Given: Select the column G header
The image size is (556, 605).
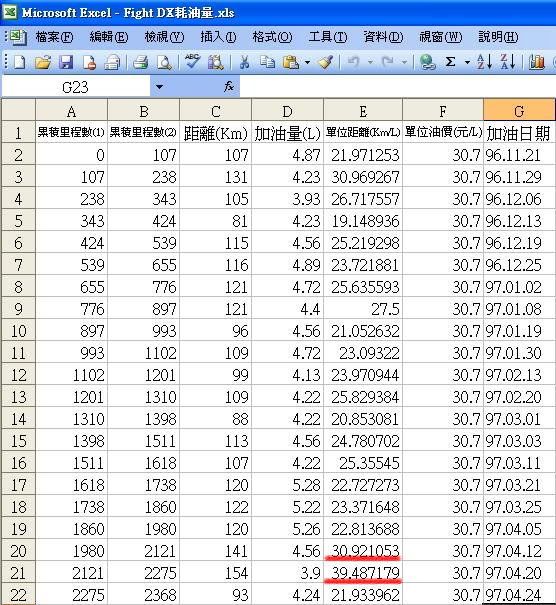Looking at the screenshot, I should pyautogui.click(x=519, y=111).
